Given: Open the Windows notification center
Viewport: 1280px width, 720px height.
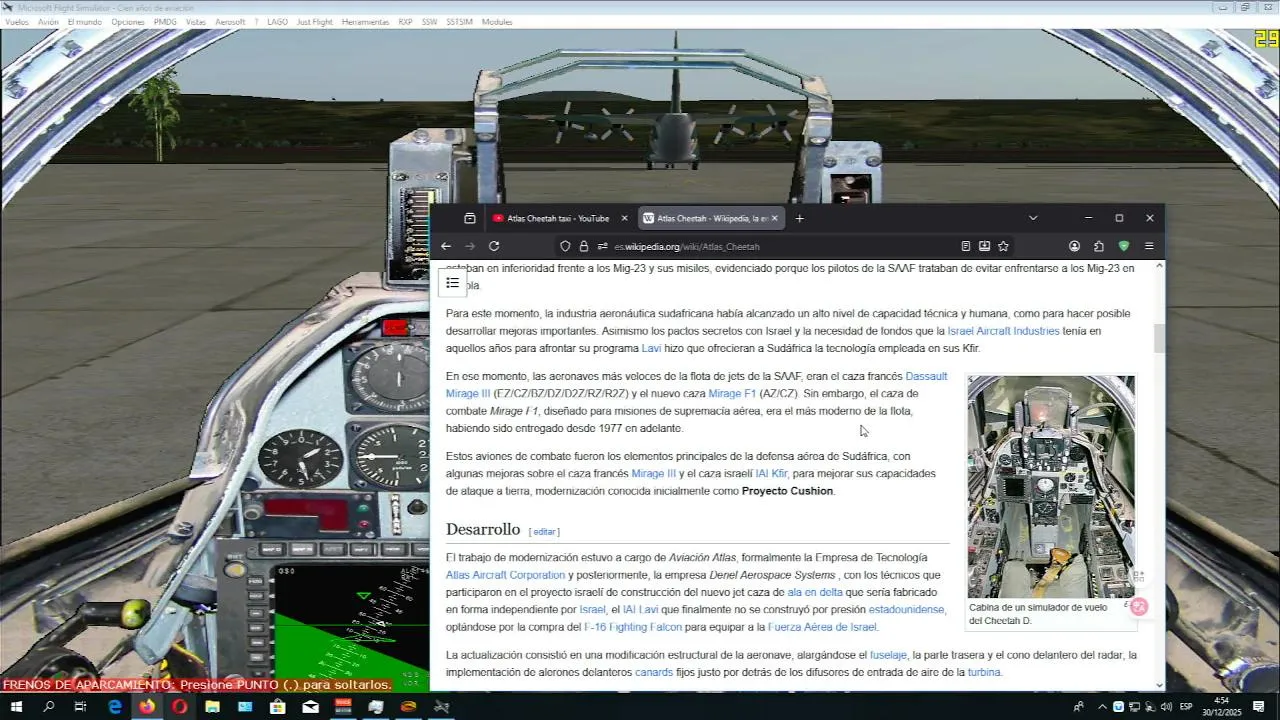Looking at the screenshot, I should pos(1258,707).
